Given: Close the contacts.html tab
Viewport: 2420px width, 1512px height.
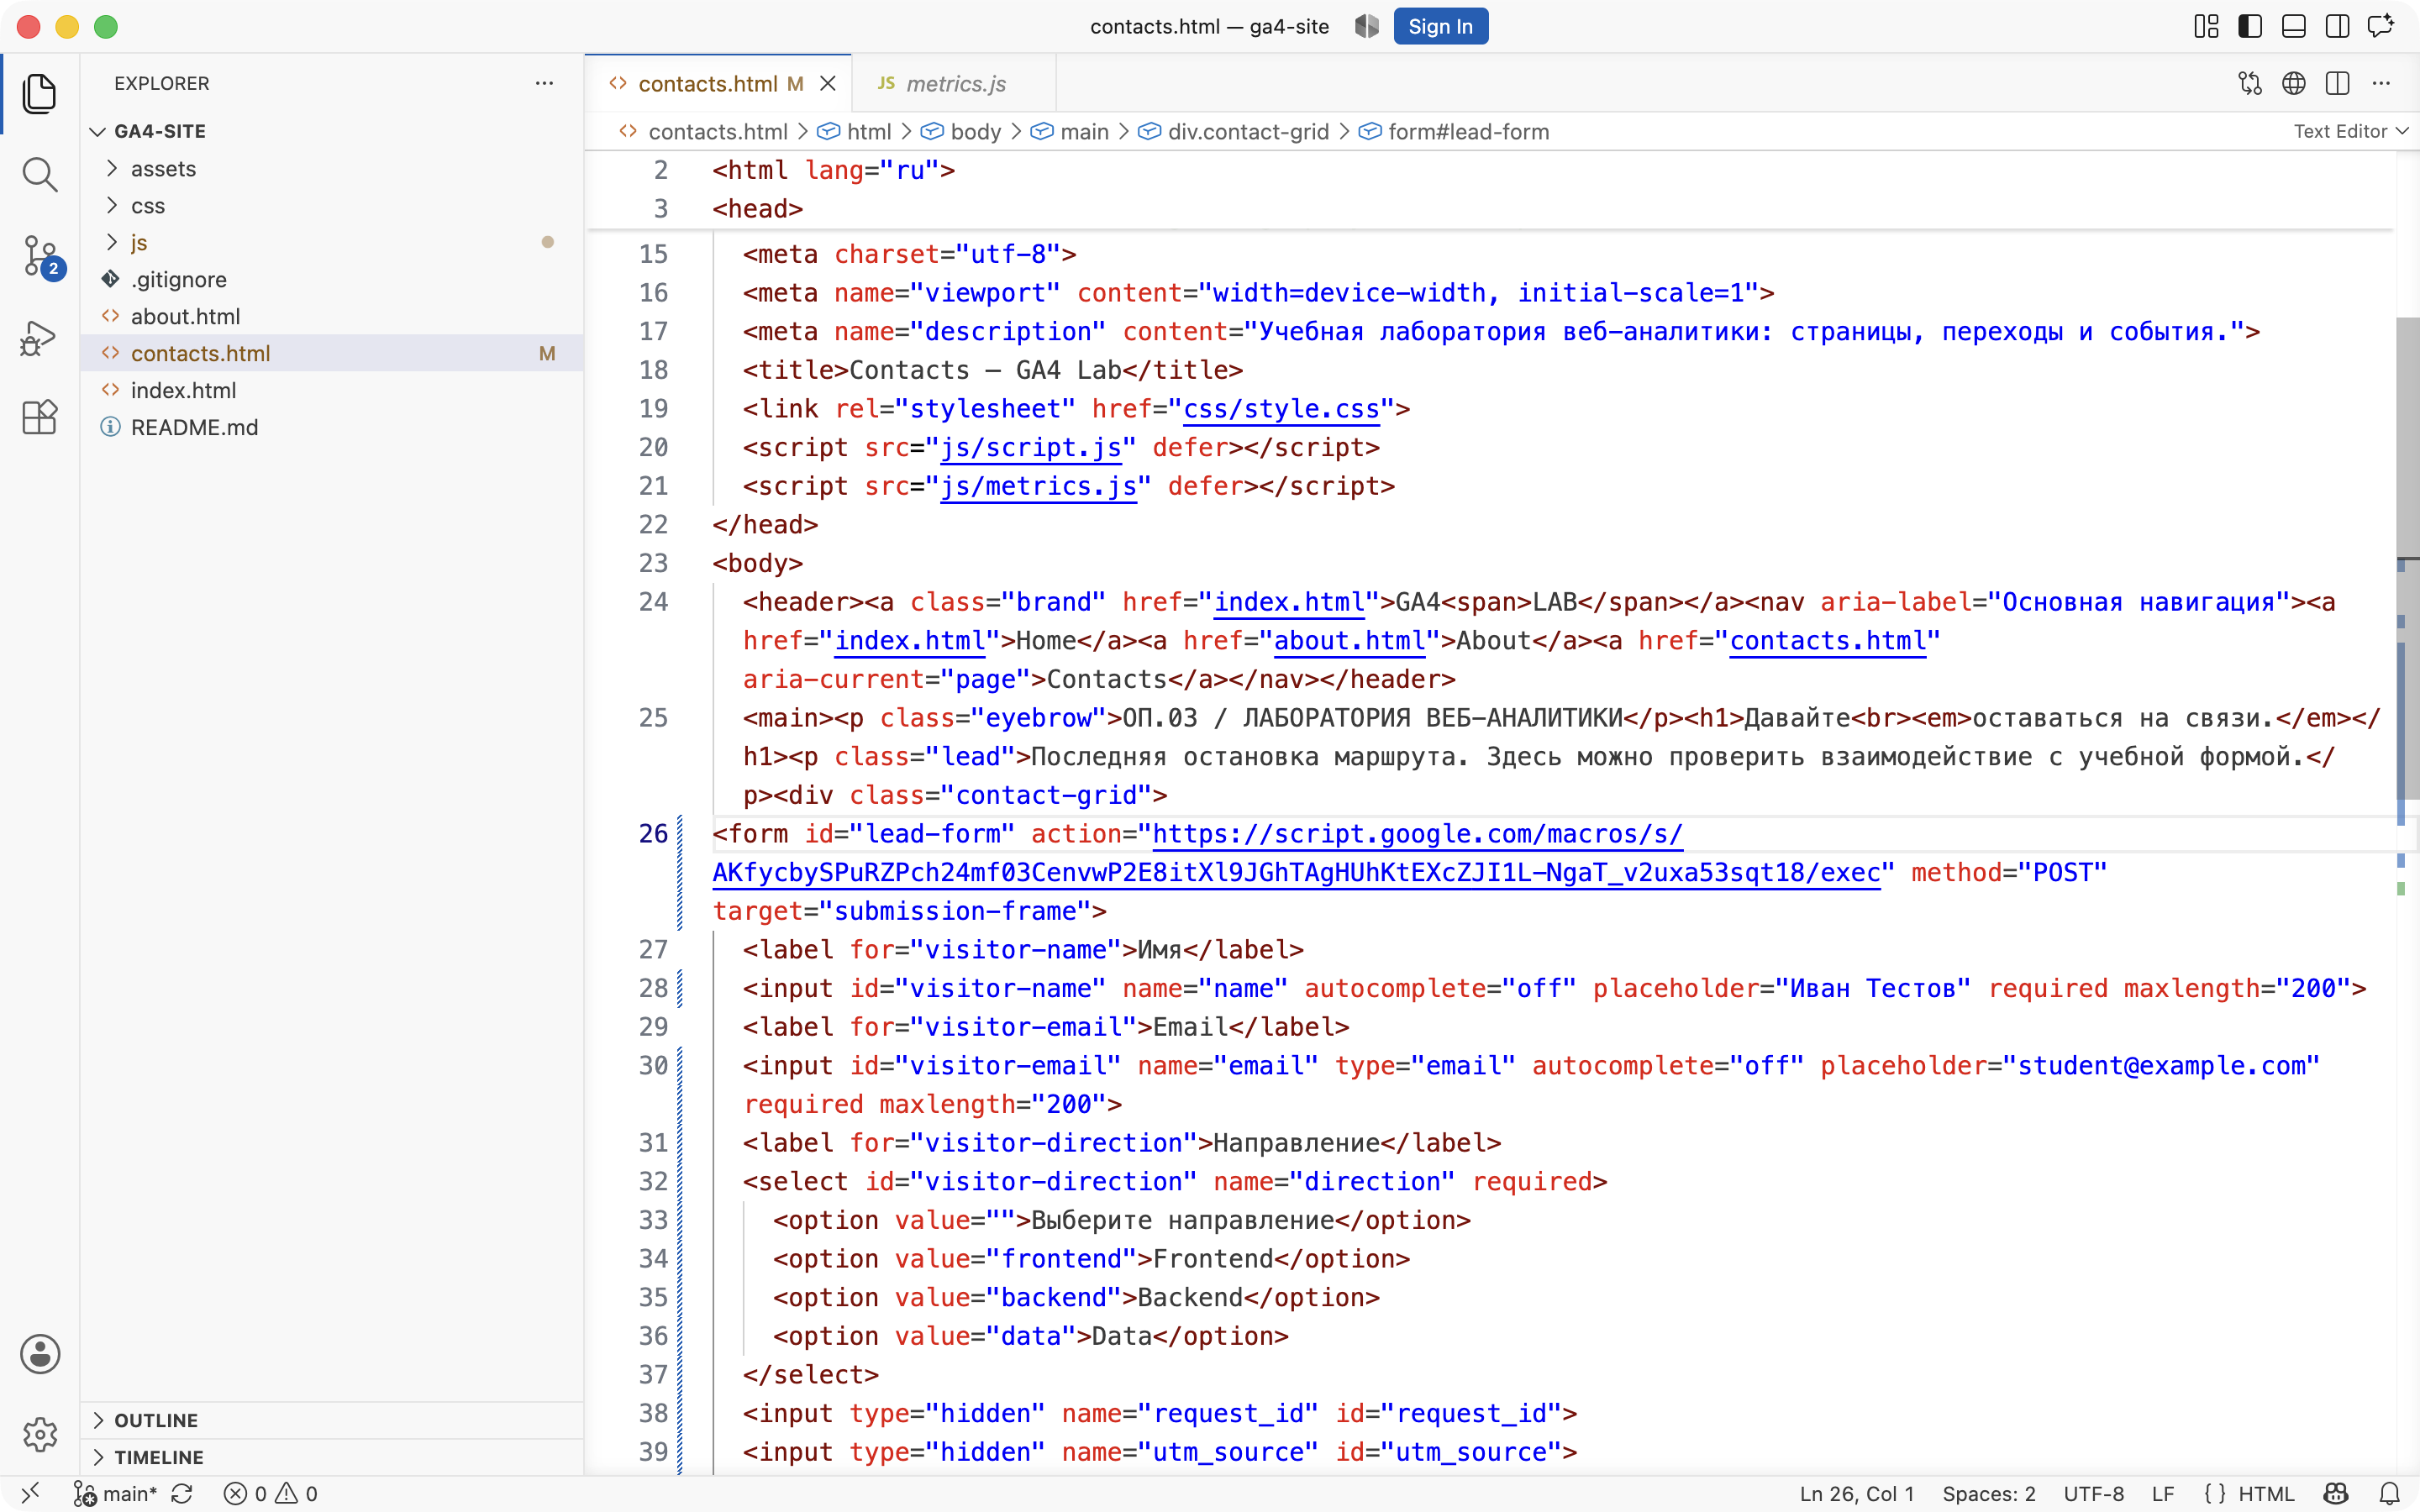Looking at the screenshot, I should pos(828,84).
